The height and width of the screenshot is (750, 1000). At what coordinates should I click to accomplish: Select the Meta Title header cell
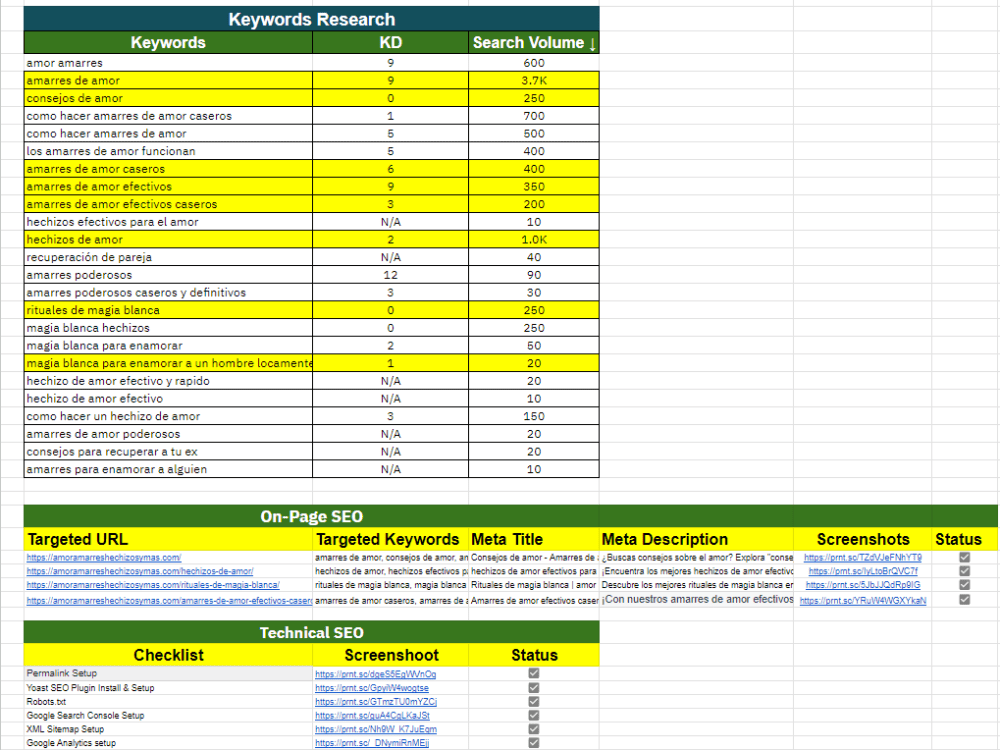tap(534, 539)
